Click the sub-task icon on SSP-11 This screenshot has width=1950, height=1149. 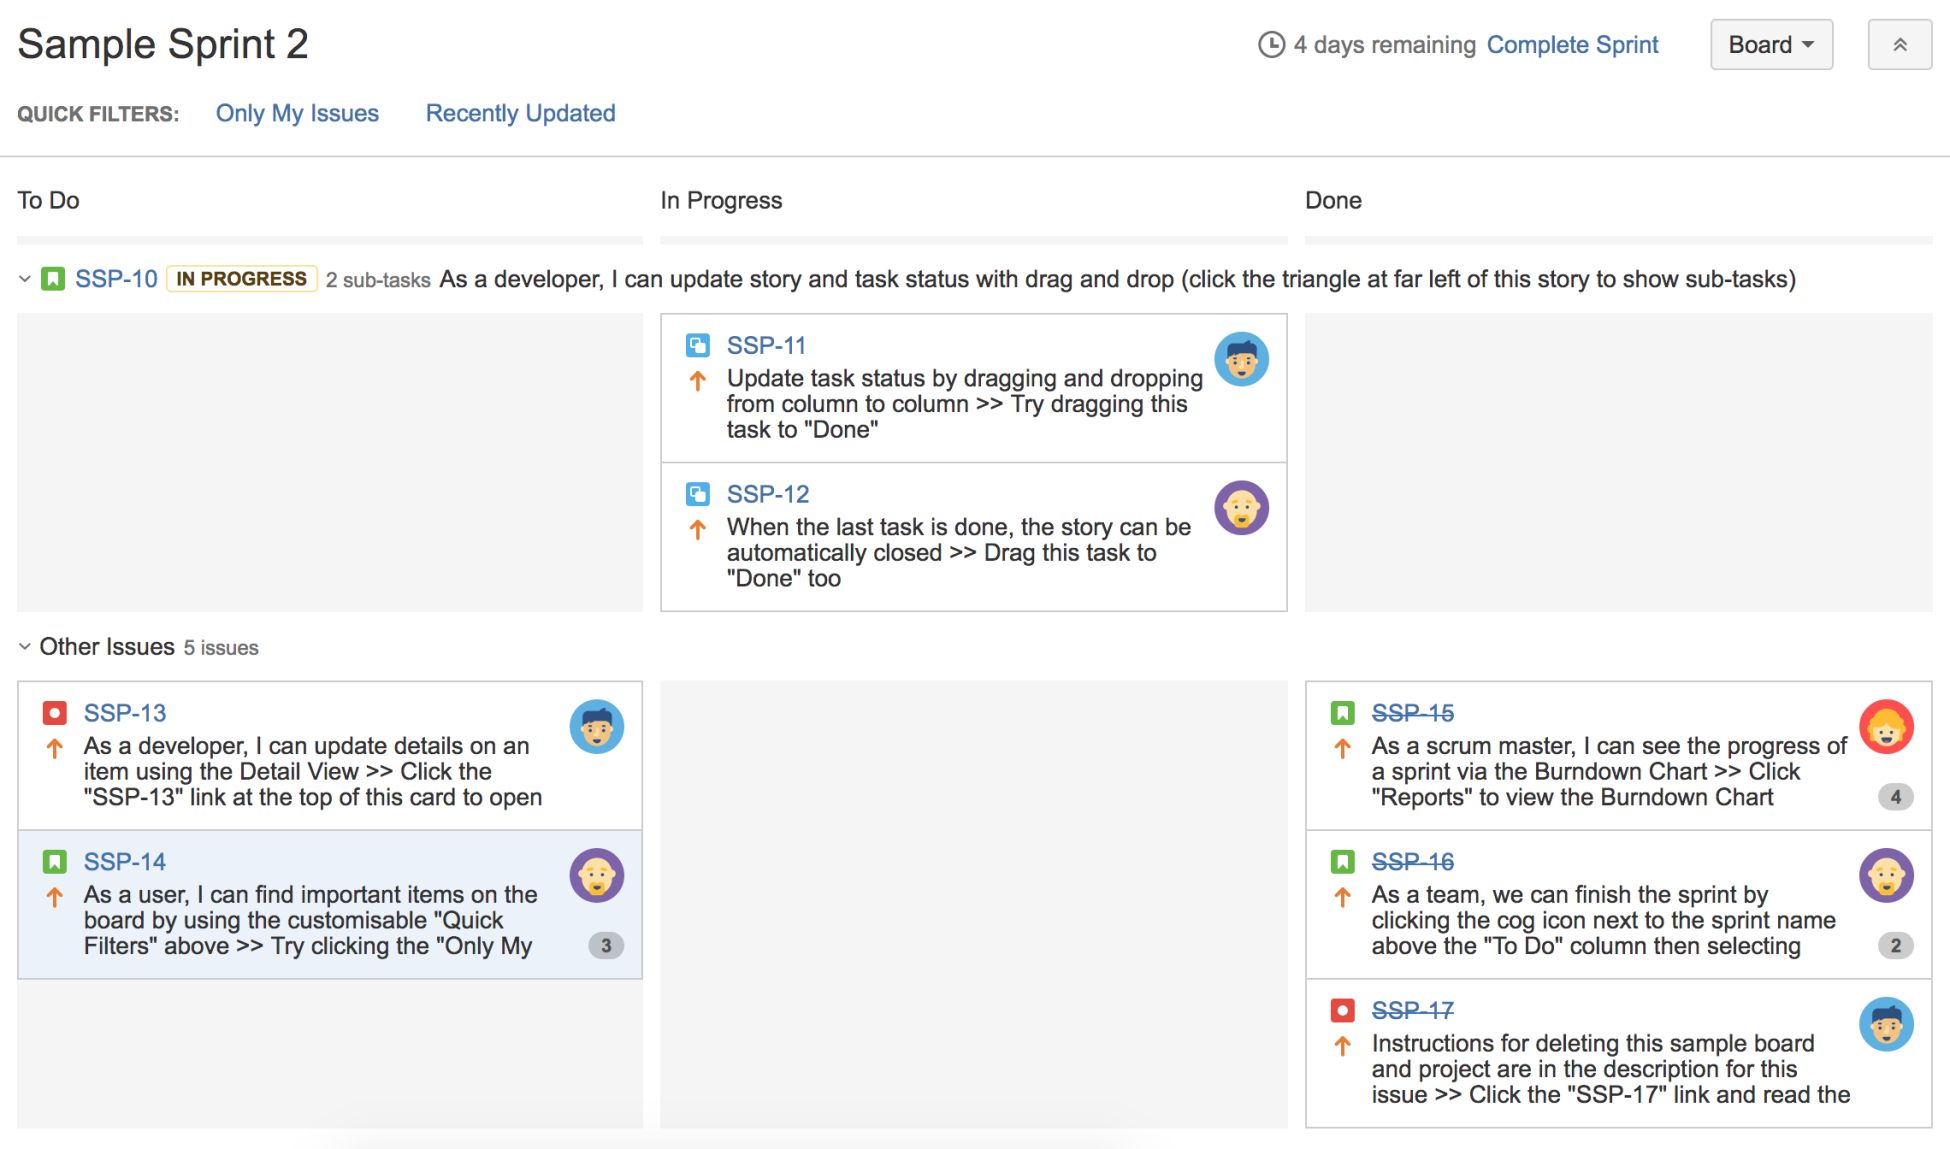pos(698,346)
